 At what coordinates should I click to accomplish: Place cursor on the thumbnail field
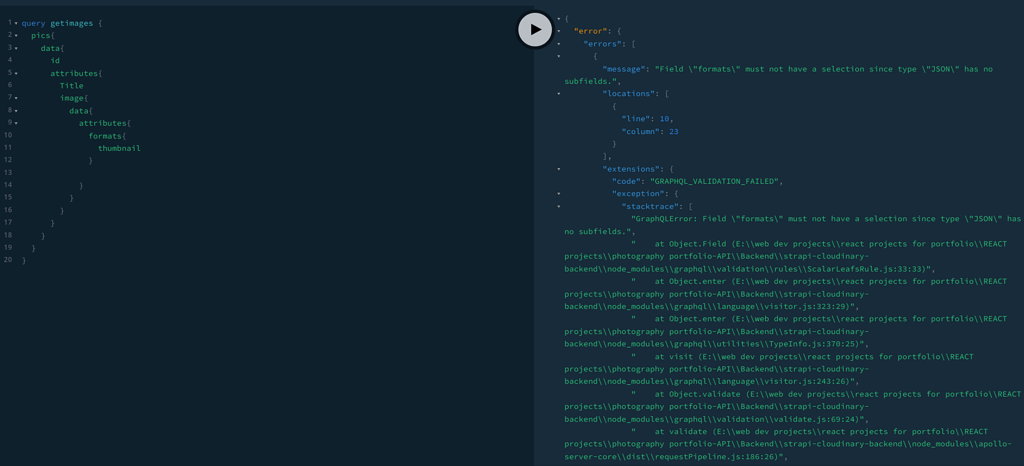coord(119,148)
